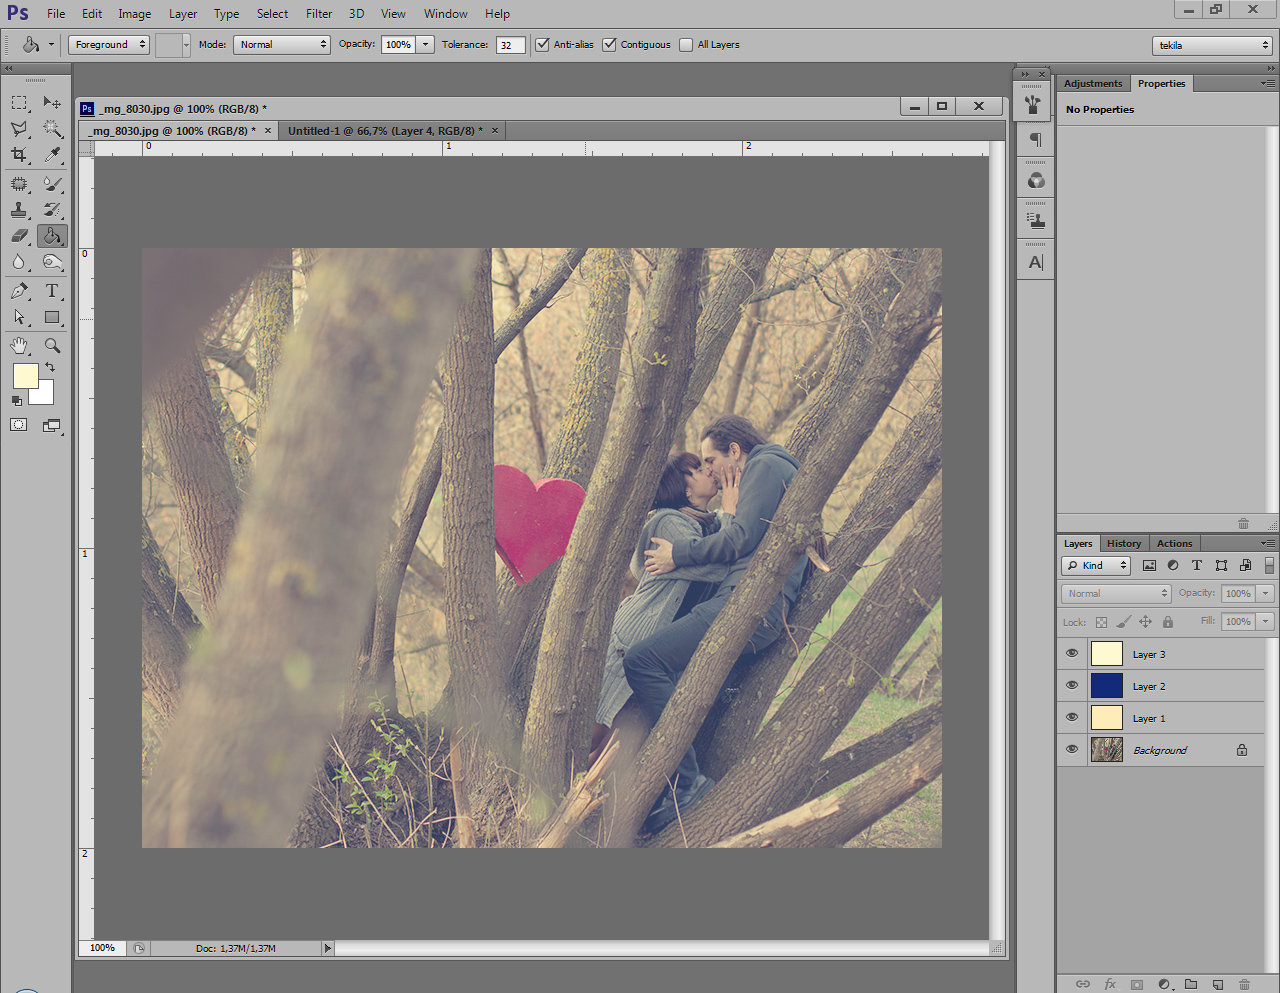Uncheck the Contiguous option
This screenshot has height=993, width=1280.
tap(609, 44)
